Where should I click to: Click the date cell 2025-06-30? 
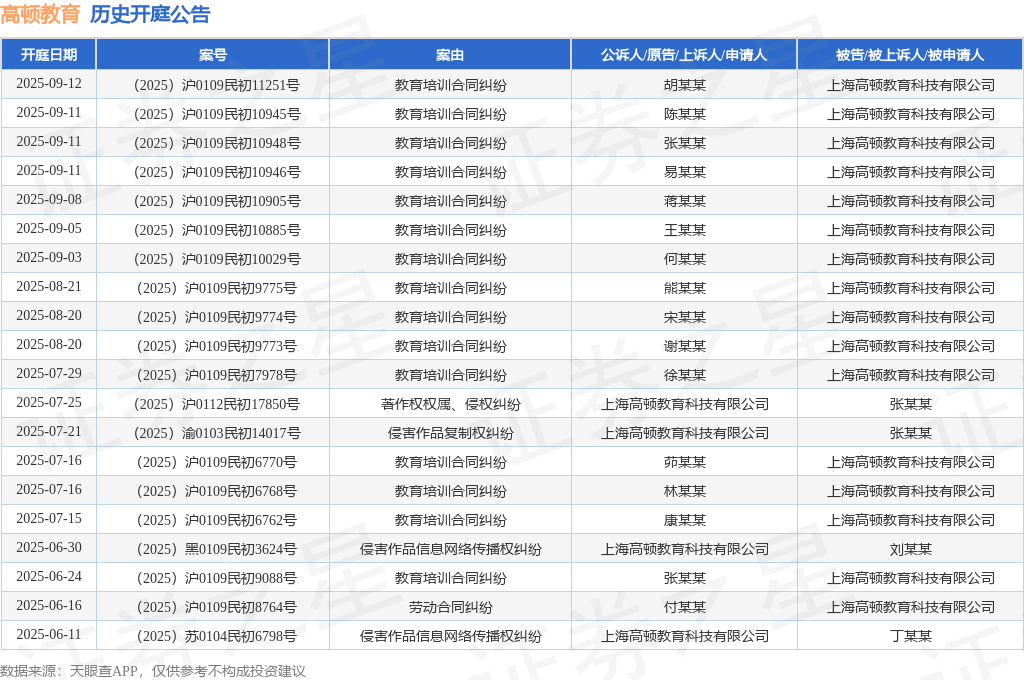click(49, 548)
